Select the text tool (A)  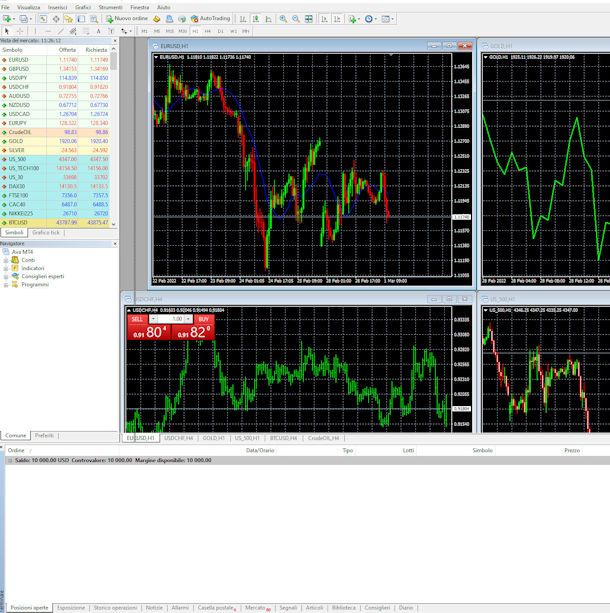tap(99, 31)
